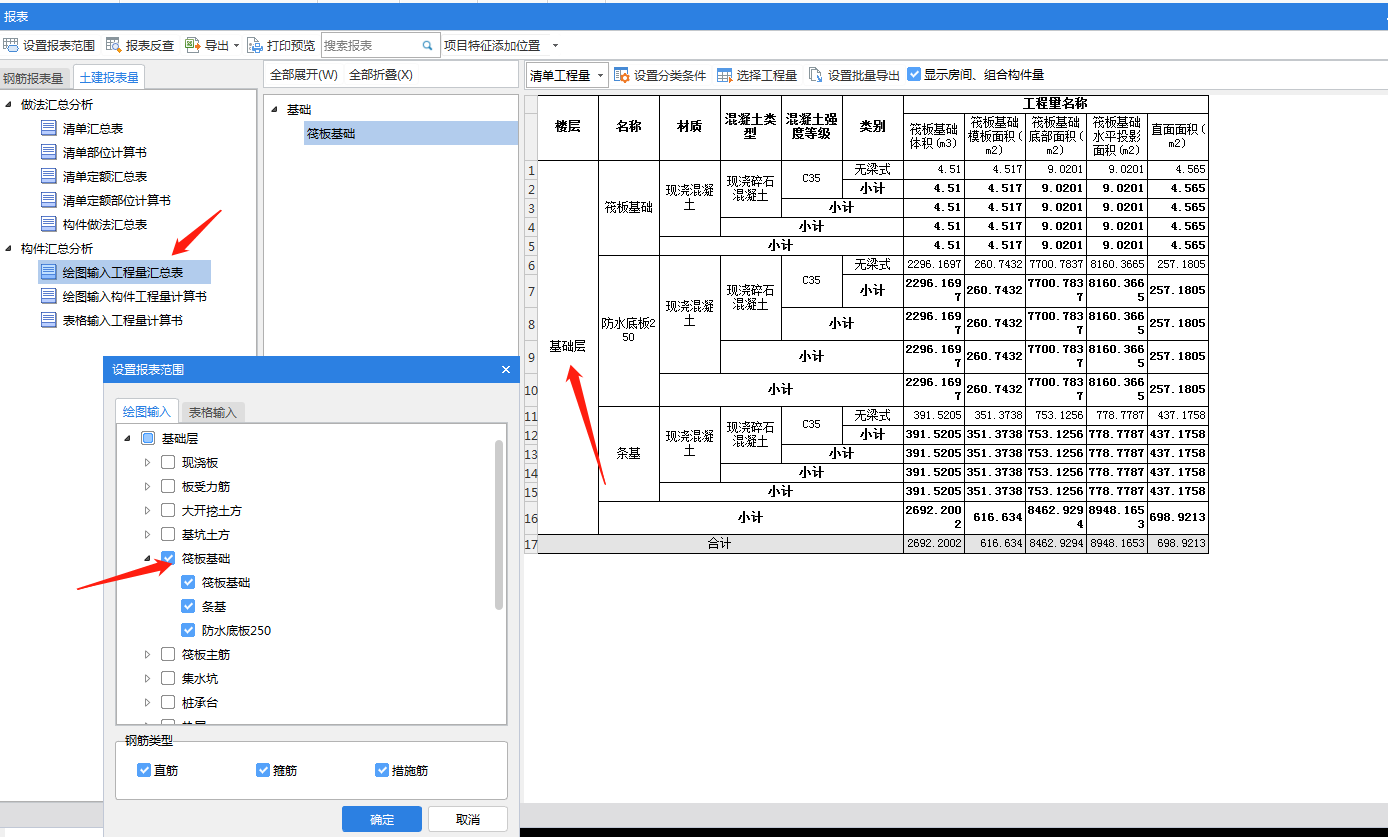Collapse the 做法汇总分析 tree group
This screenshot has width=1388, height=837.
click(x=9, y=104)
